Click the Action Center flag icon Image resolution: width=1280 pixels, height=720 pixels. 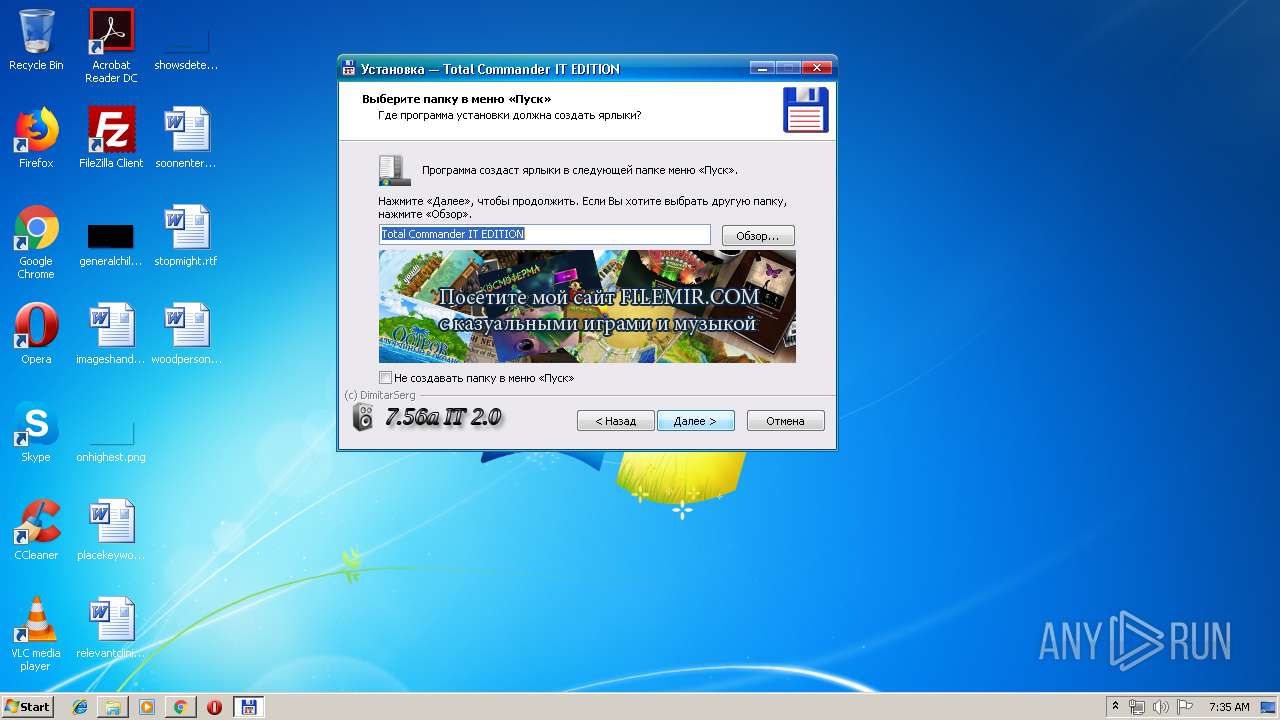point(1185,707)
